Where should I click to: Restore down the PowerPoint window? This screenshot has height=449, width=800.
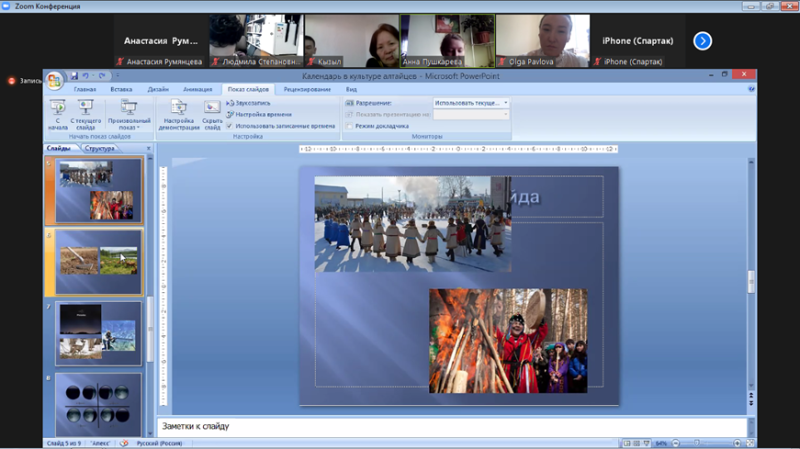724,74
